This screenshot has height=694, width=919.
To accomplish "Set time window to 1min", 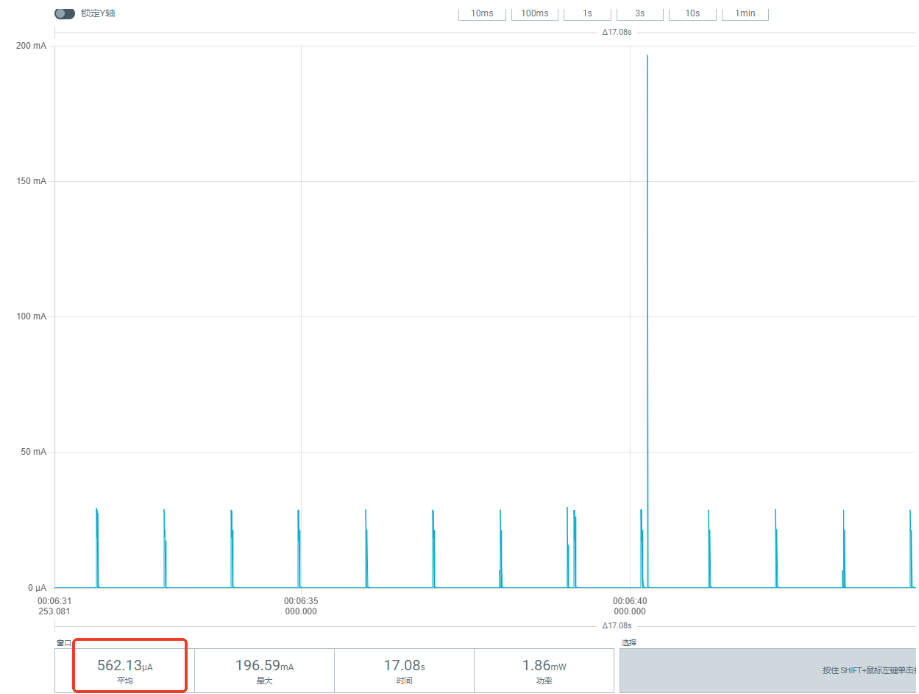I will click(745, 13).
